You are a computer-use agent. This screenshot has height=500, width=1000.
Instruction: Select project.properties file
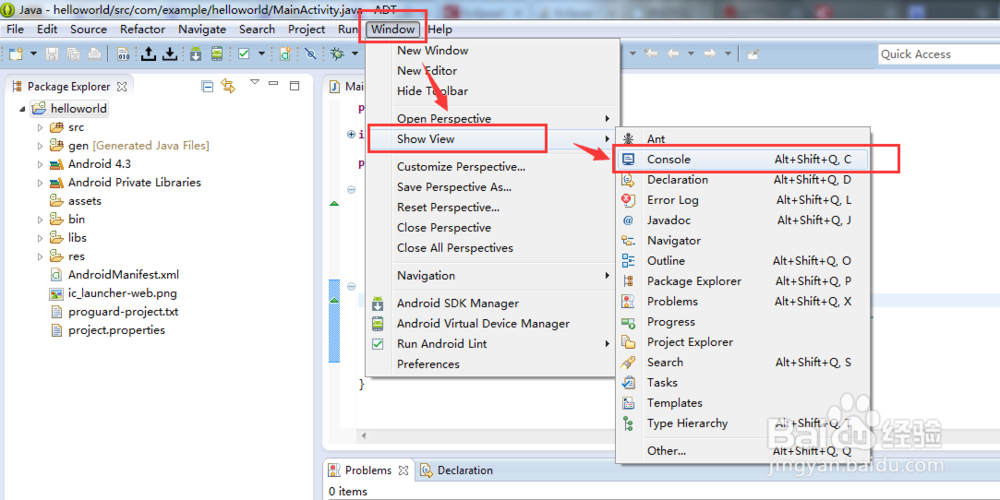coord(108,330)
